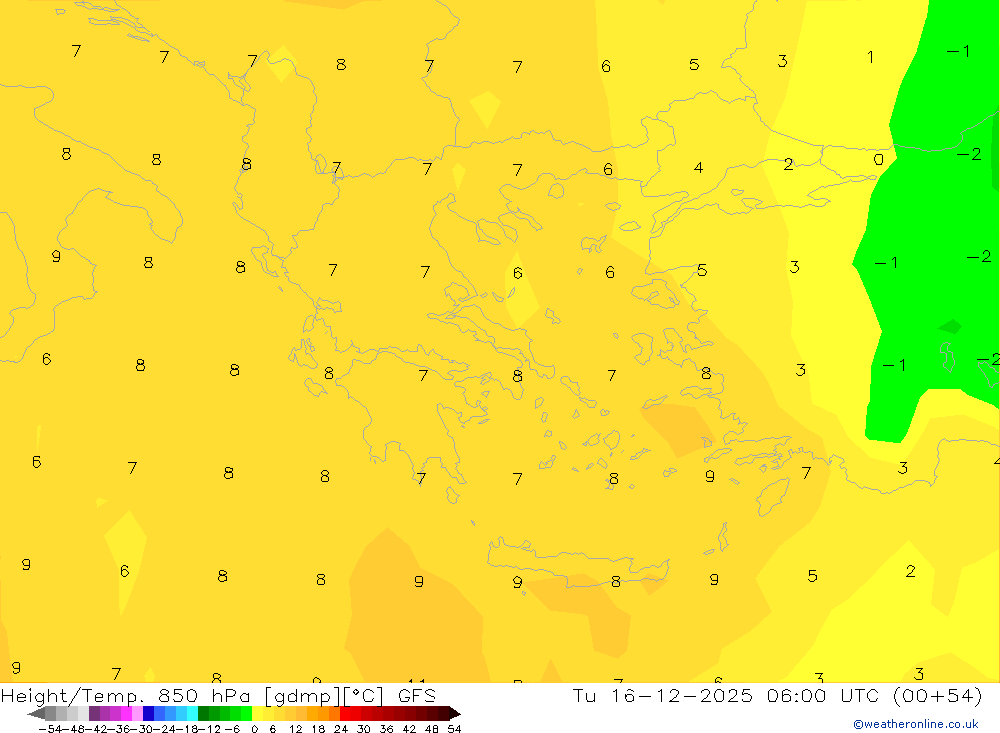Click the '48' legend scale label

pyautogui.click(x=432, y=729)
